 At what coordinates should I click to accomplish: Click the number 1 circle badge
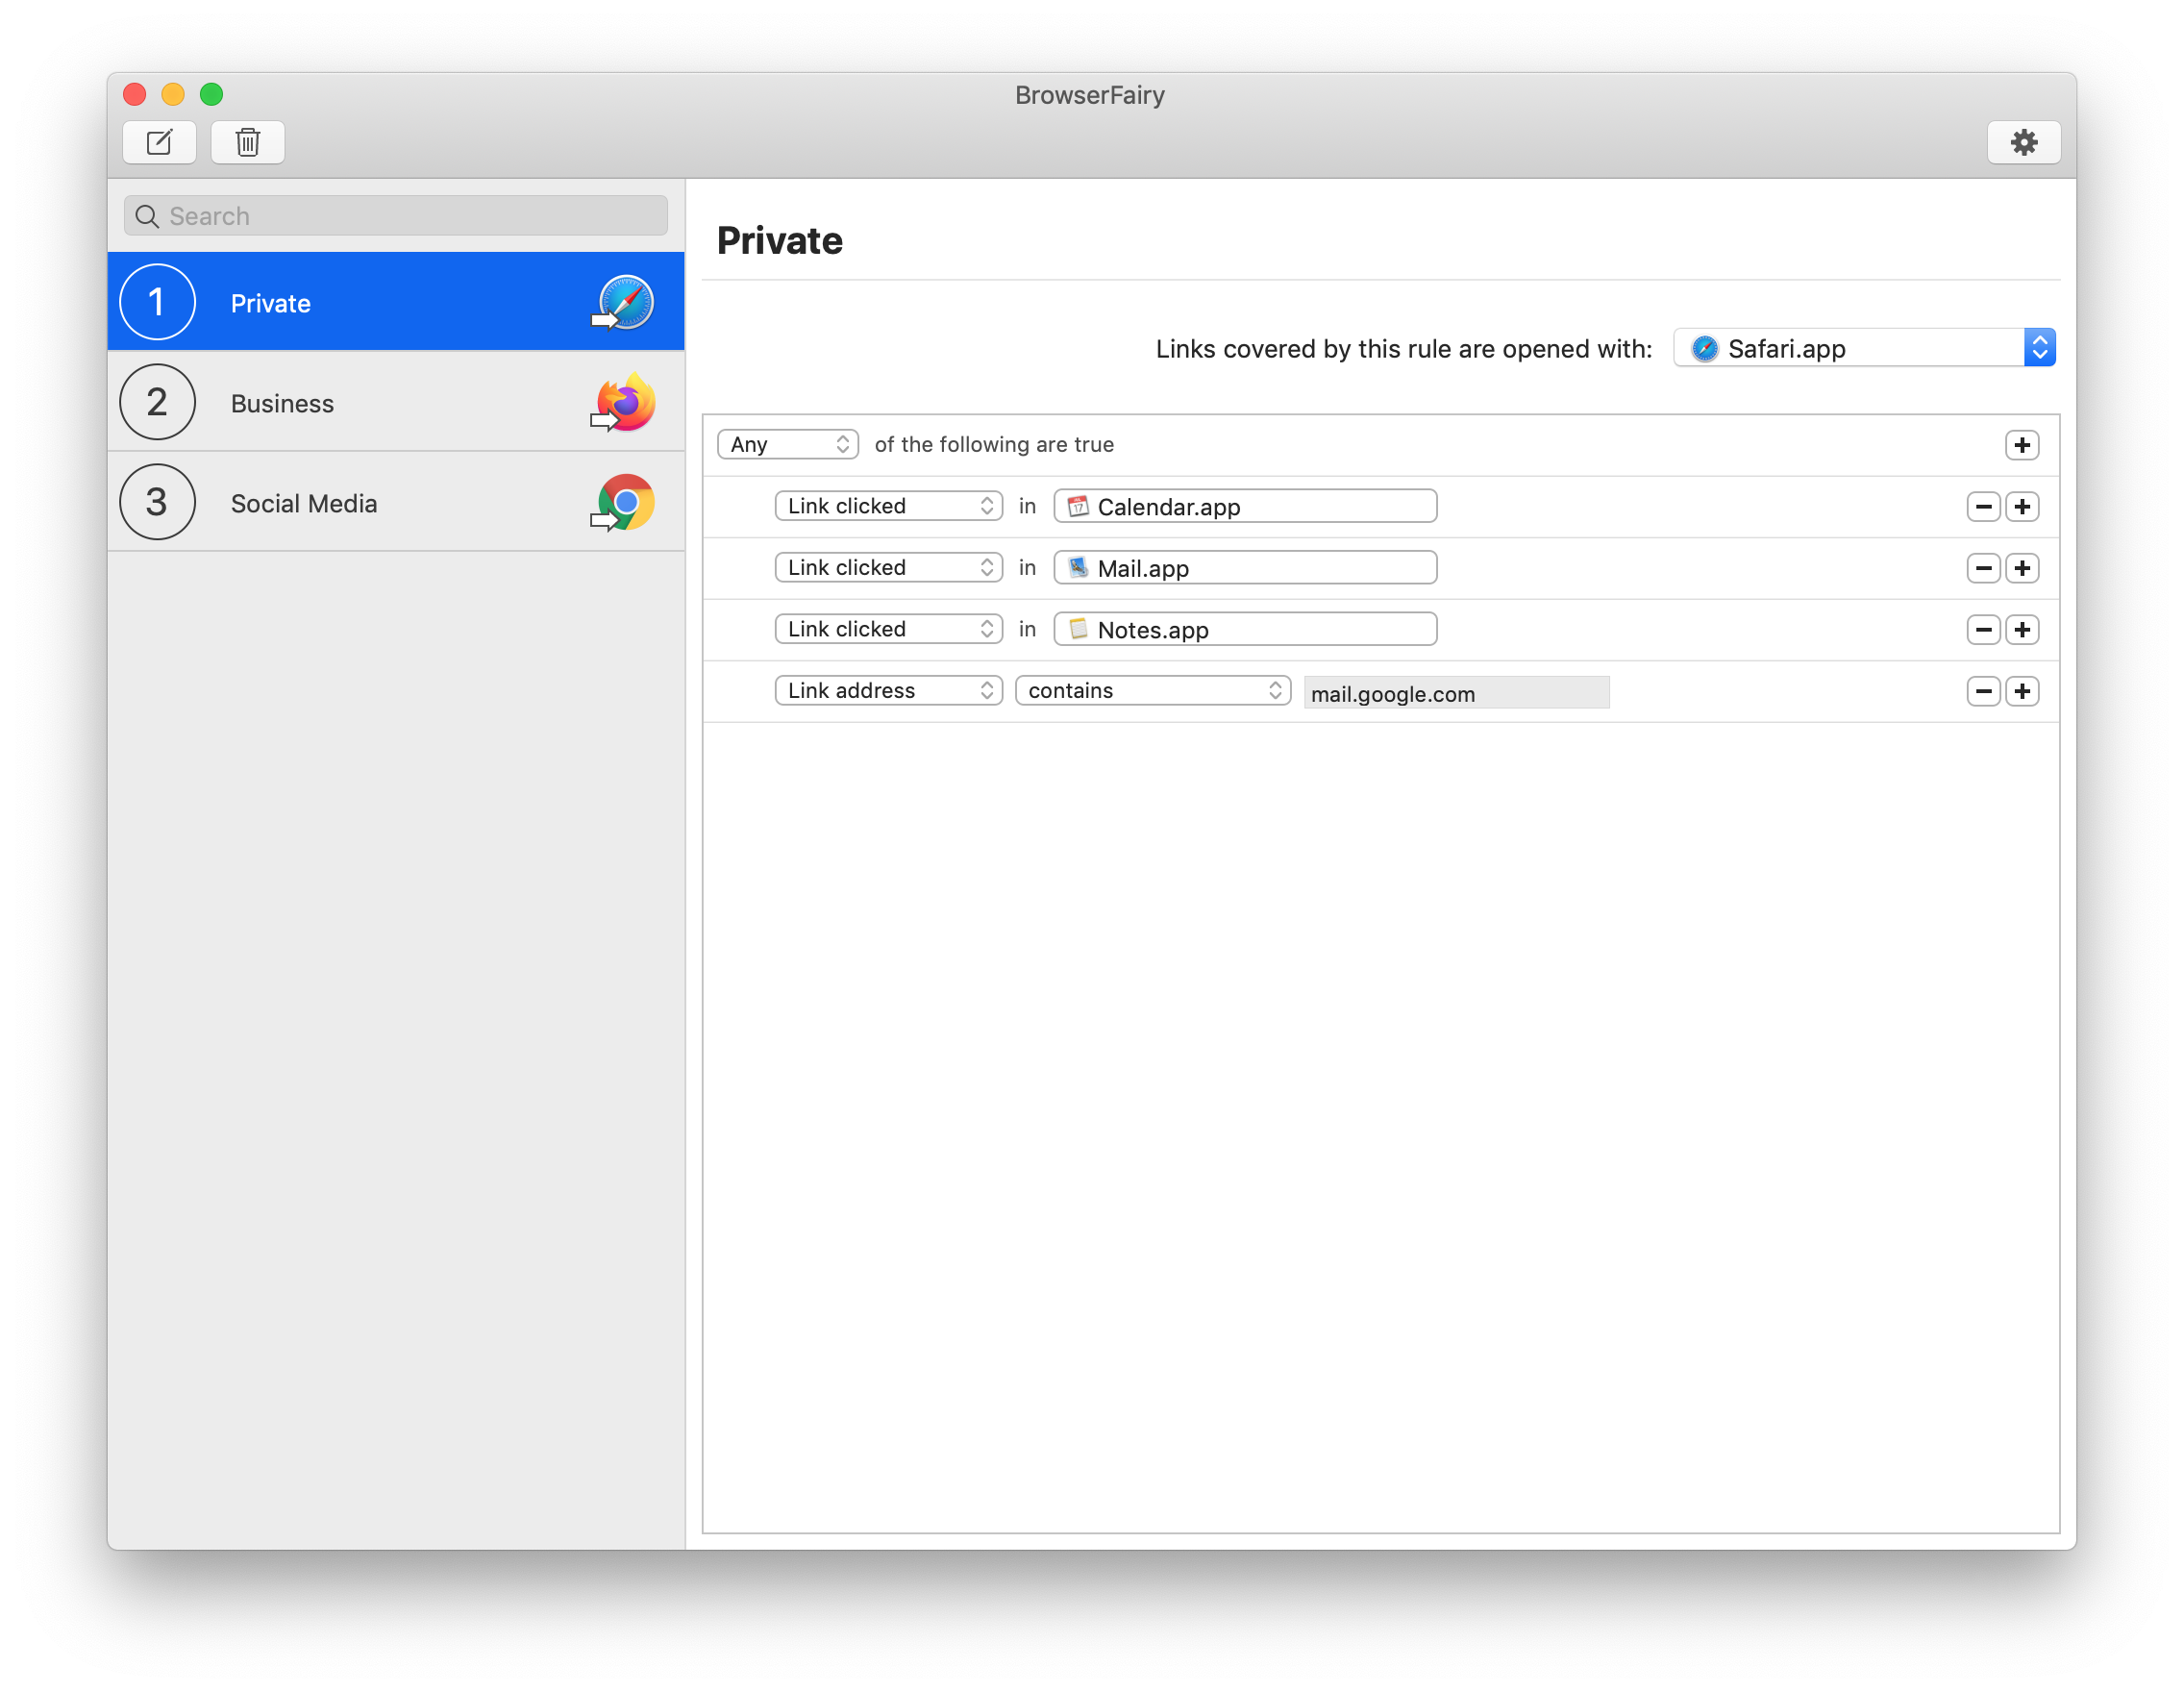coord(157,302)
